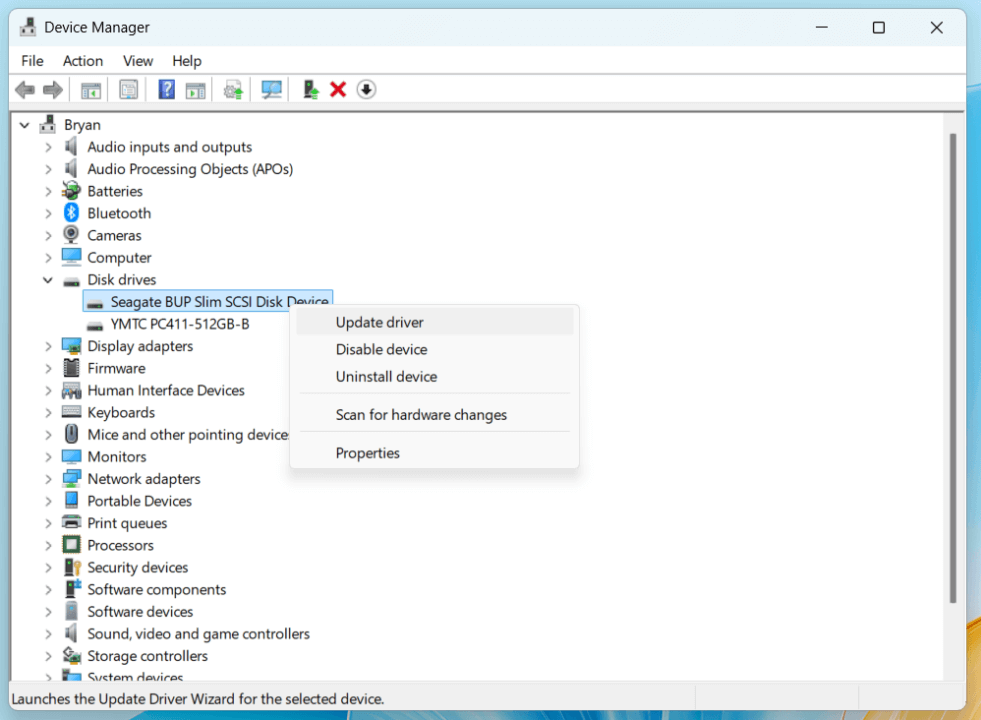Viewport: 981px width, 720px height.
Task: Open Help using the blue question mark icon
Action: point(166,89)
